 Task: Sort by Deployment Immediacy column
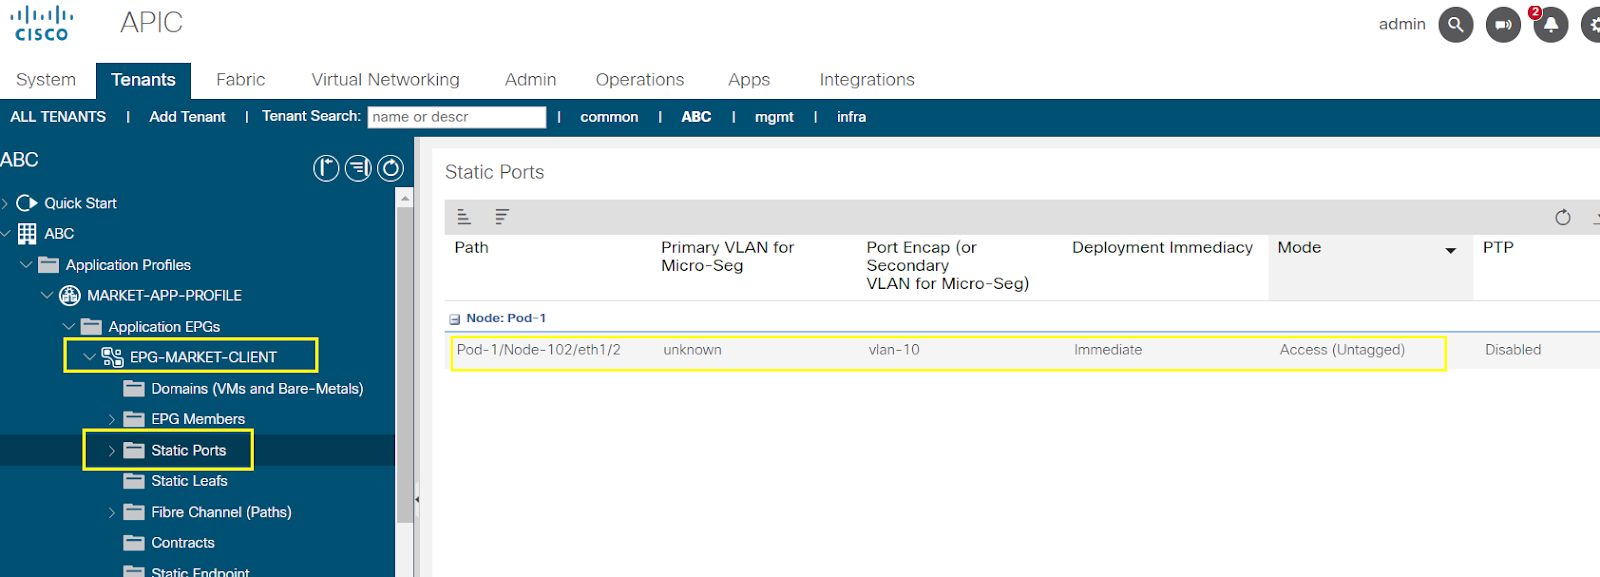pyautogui.click(x=1162, y=247)
